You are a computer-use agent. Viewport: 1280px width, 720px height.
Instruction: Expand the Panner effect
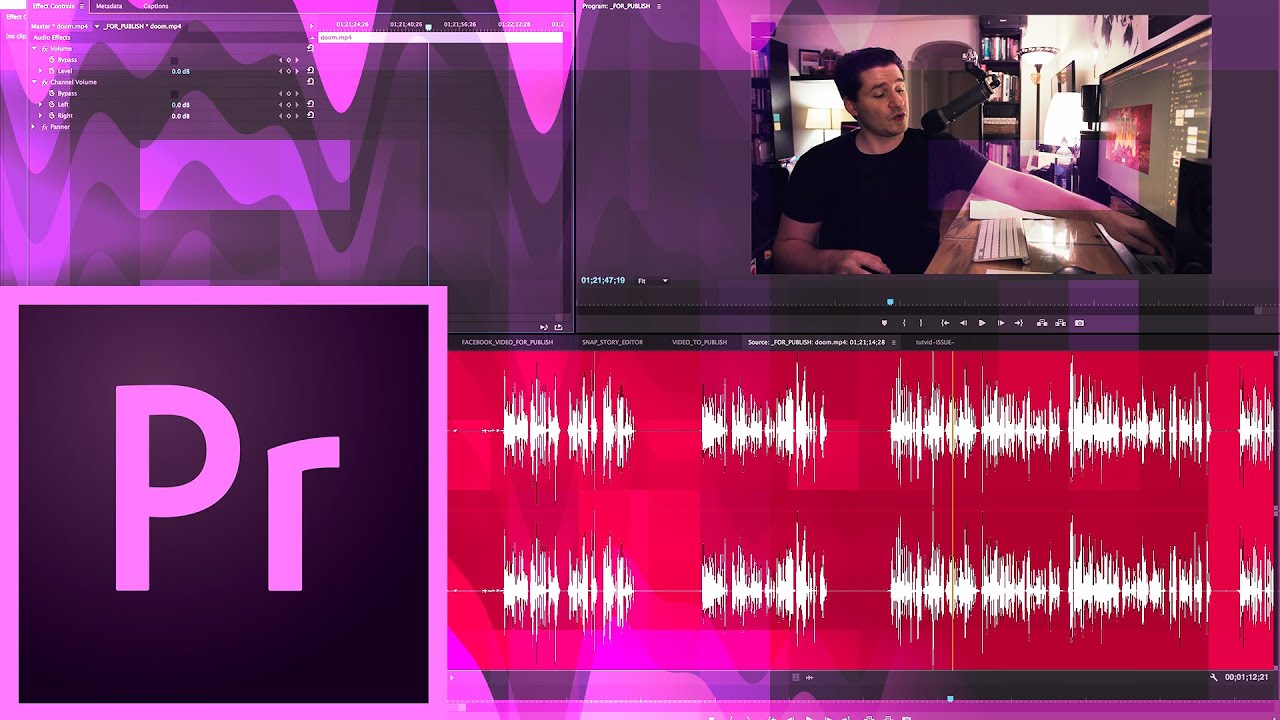33,127
